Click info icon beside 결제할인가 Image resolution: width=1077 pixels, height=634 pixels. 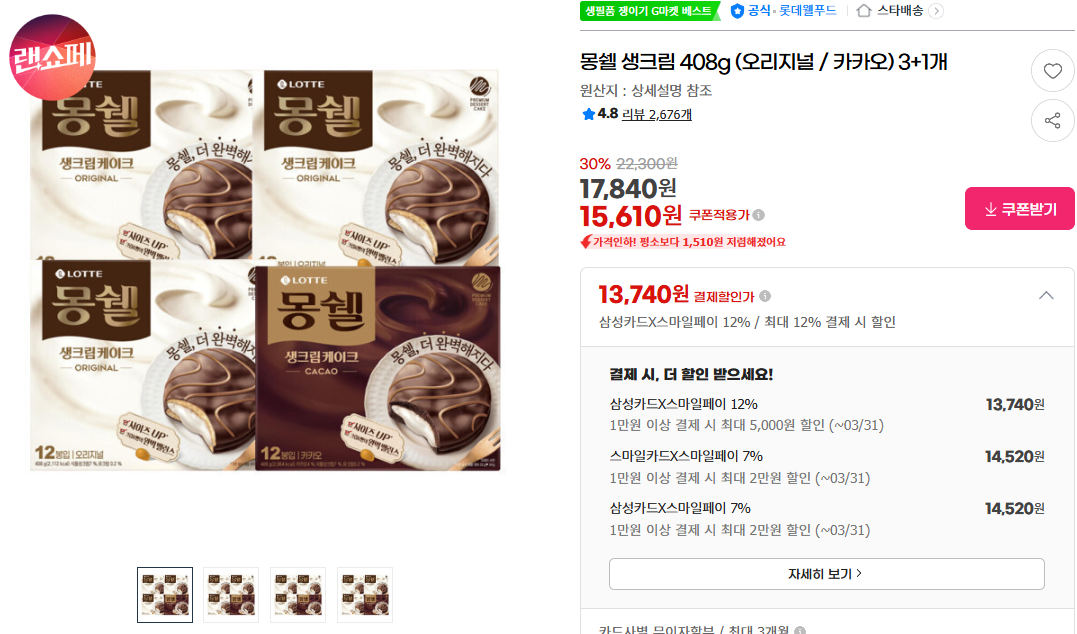point(765,296)
